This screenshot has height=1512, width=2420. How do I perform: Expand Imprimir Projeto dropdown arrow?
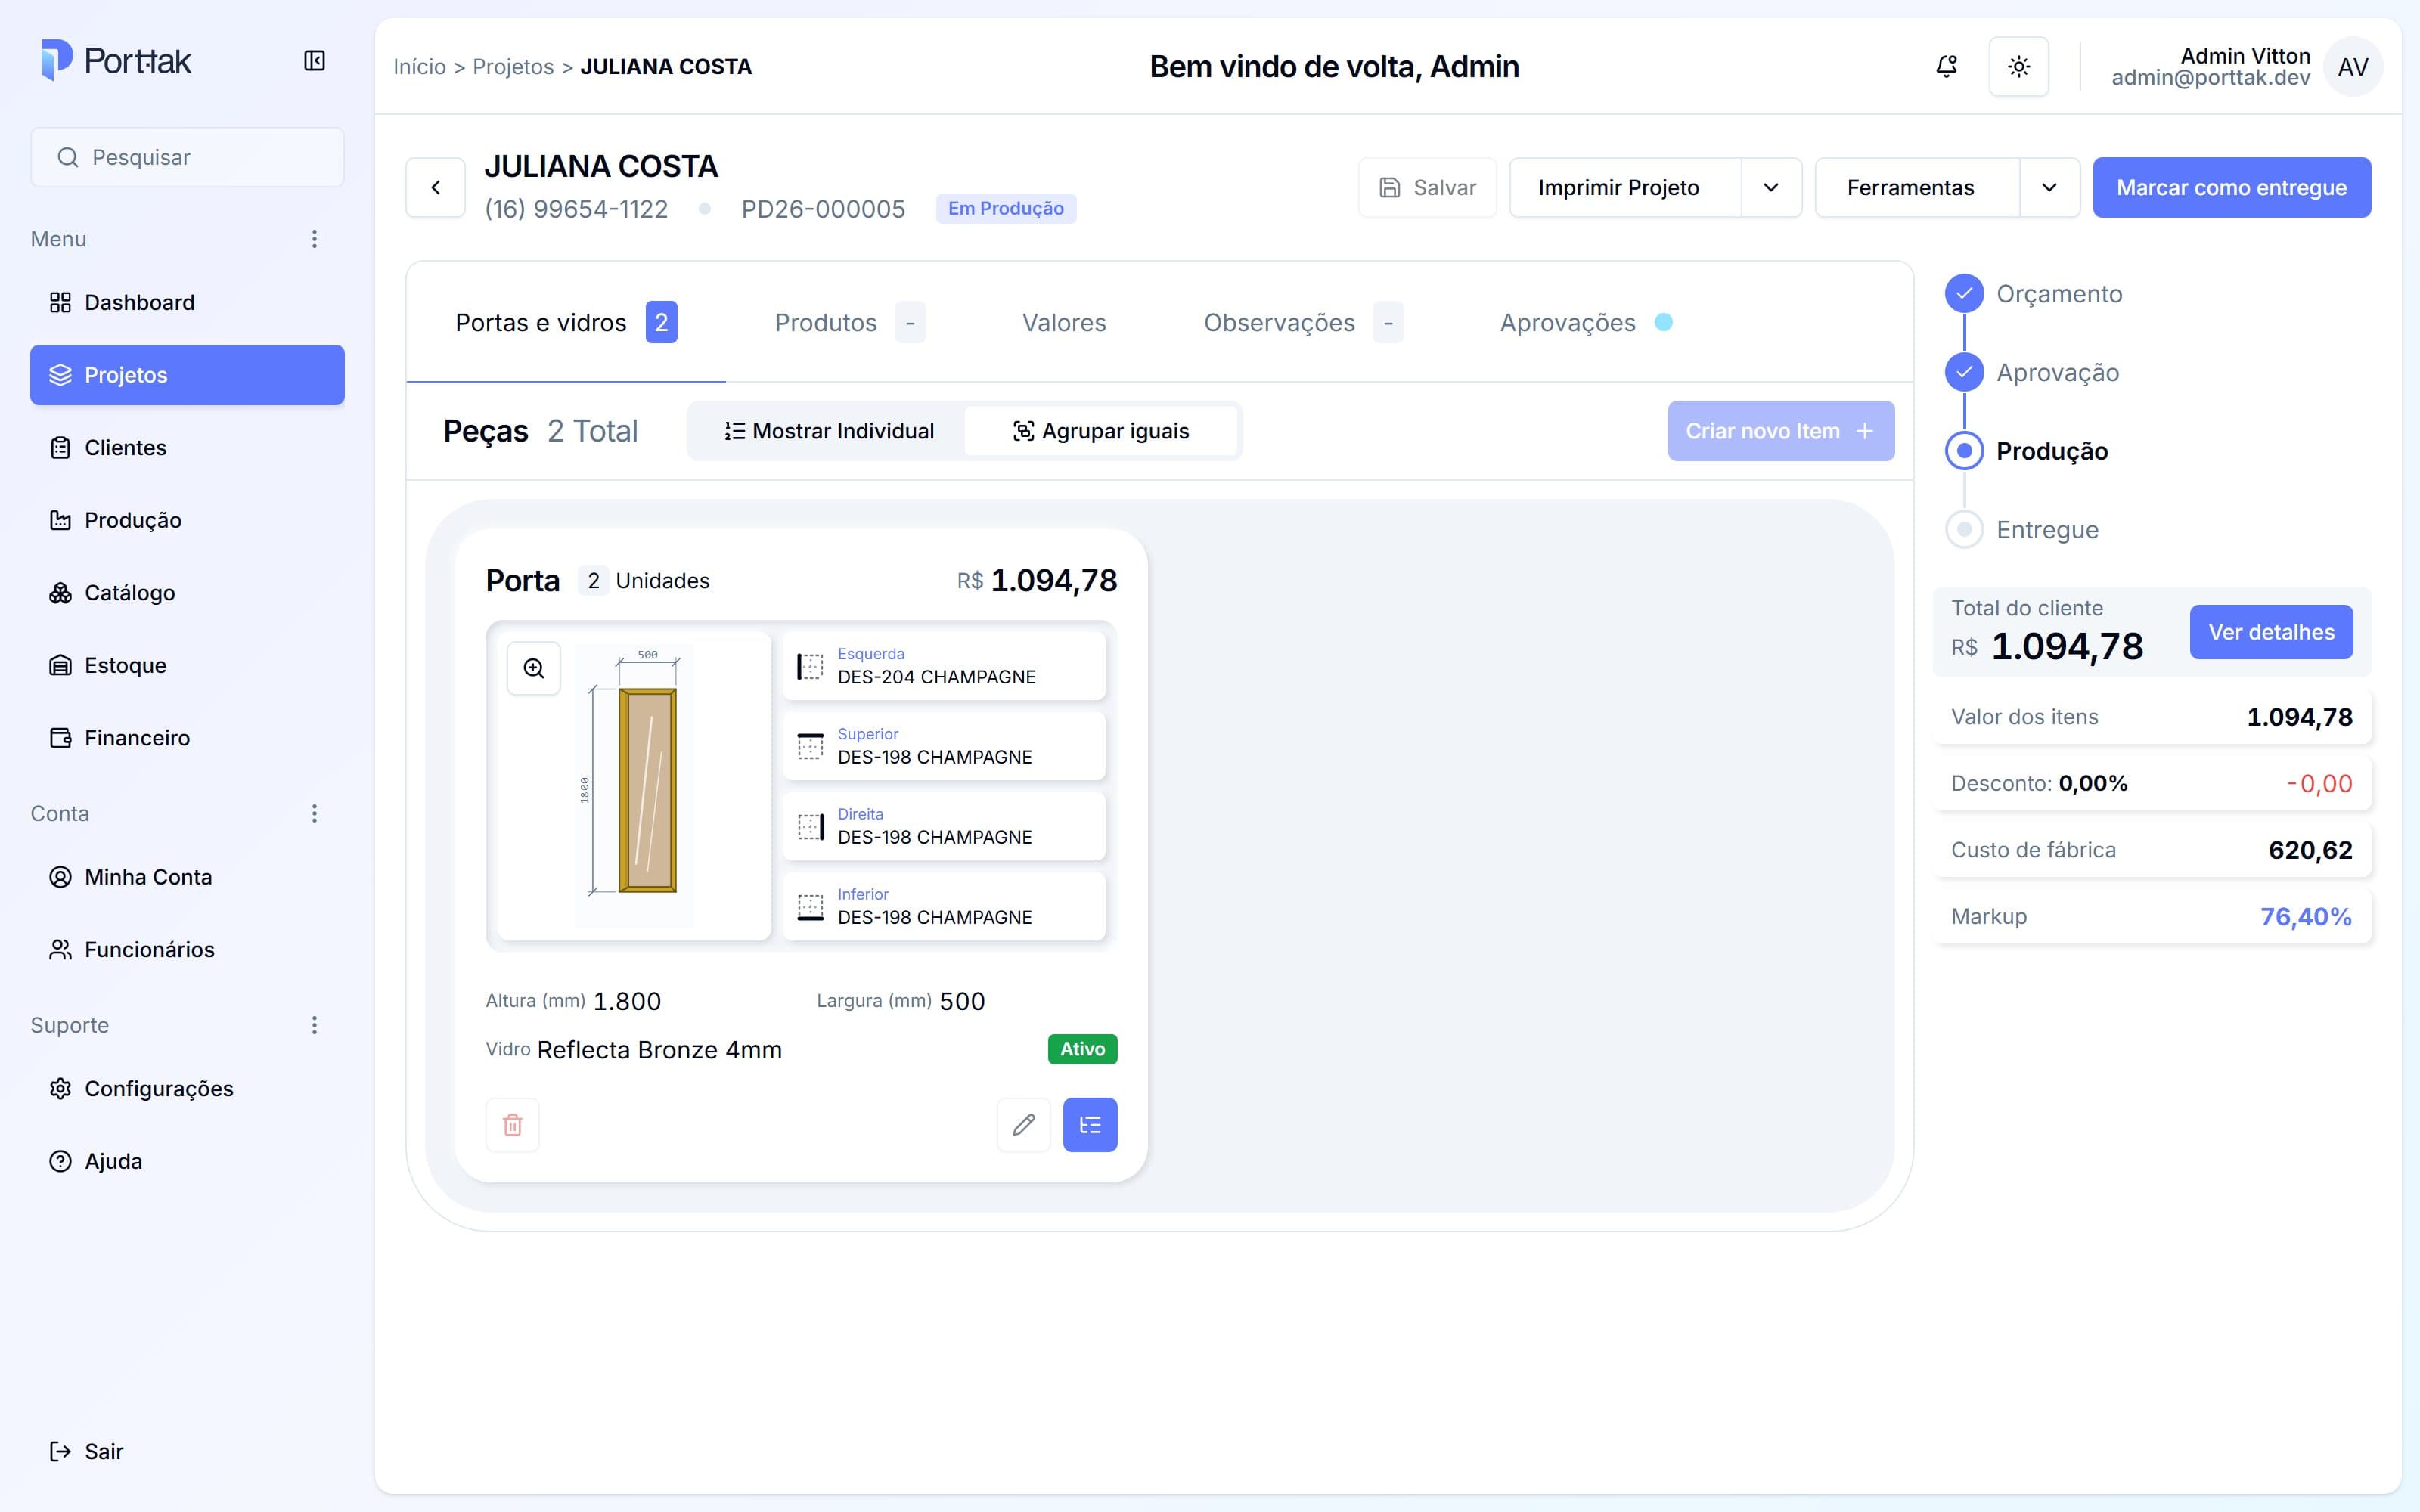[x=1771, y=187]
